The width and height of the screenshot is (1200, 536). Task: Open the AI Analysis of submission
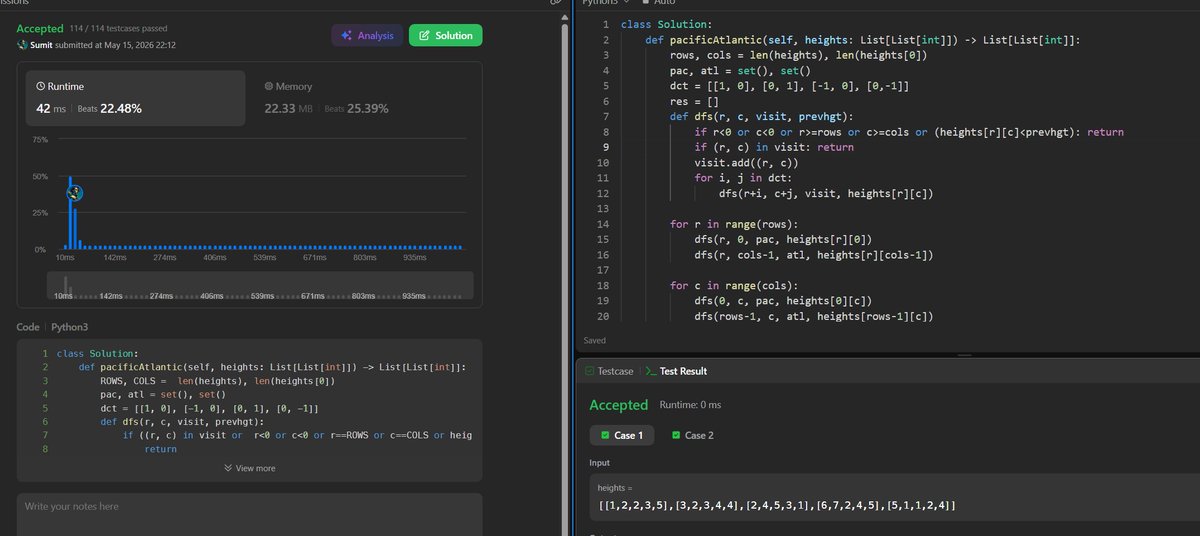pos(367,35)
